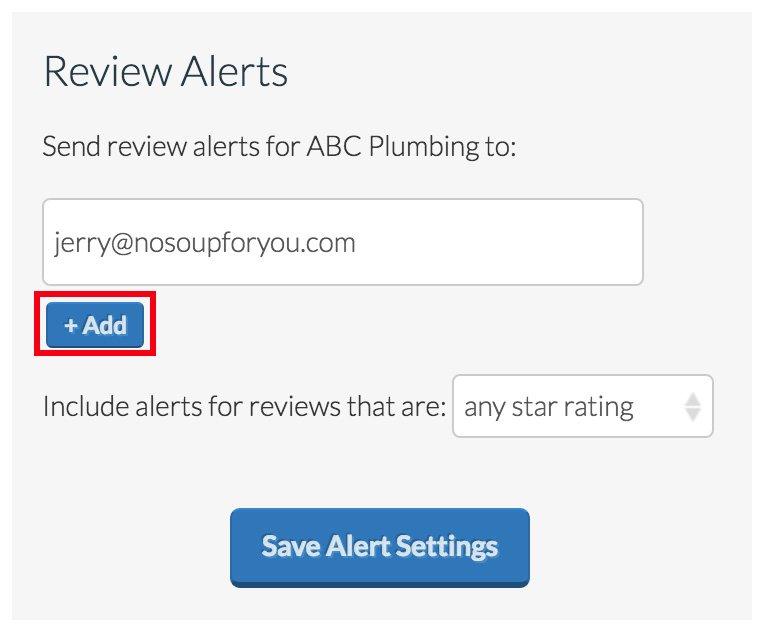Add another alert email recipient

coord(95,325)
